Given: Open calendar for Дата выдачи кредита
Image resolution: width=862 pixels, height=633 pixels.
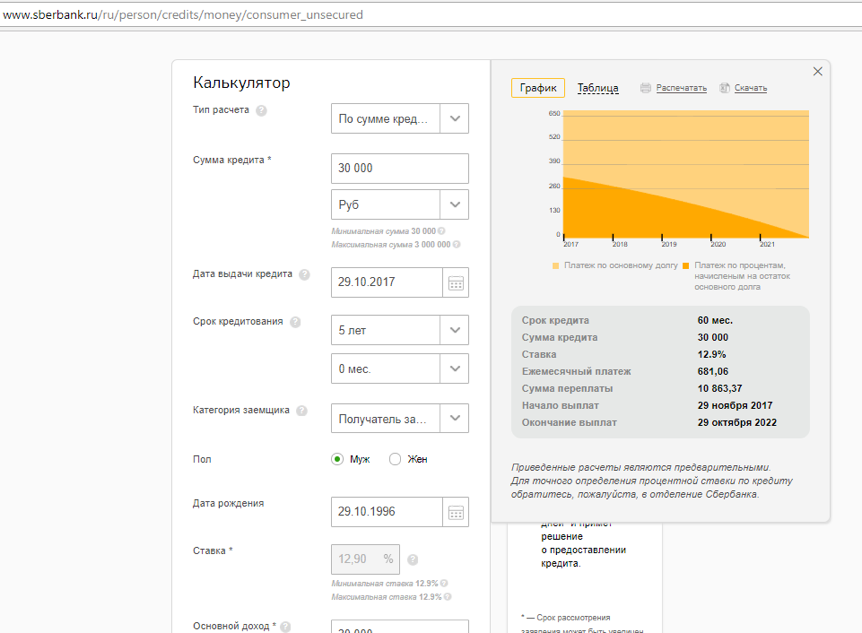Looking at the screenshot, I should (456, 283).
